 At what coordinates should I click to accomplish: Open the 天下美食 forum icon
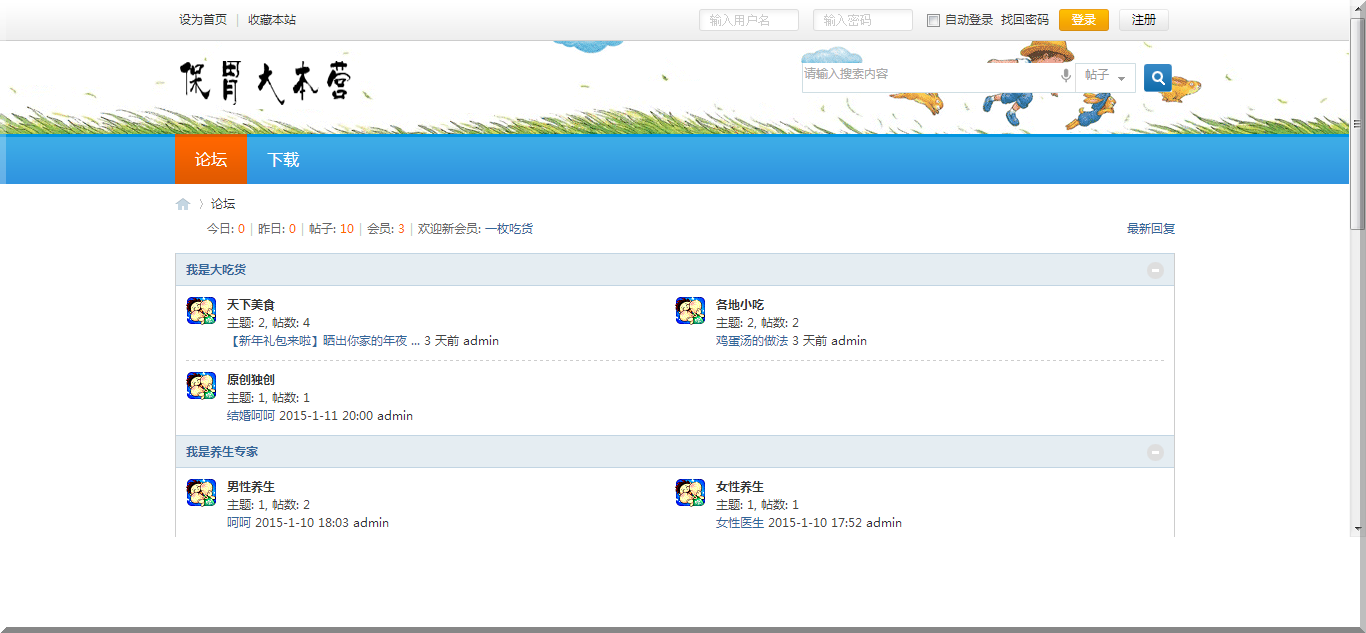pos(201,311)
